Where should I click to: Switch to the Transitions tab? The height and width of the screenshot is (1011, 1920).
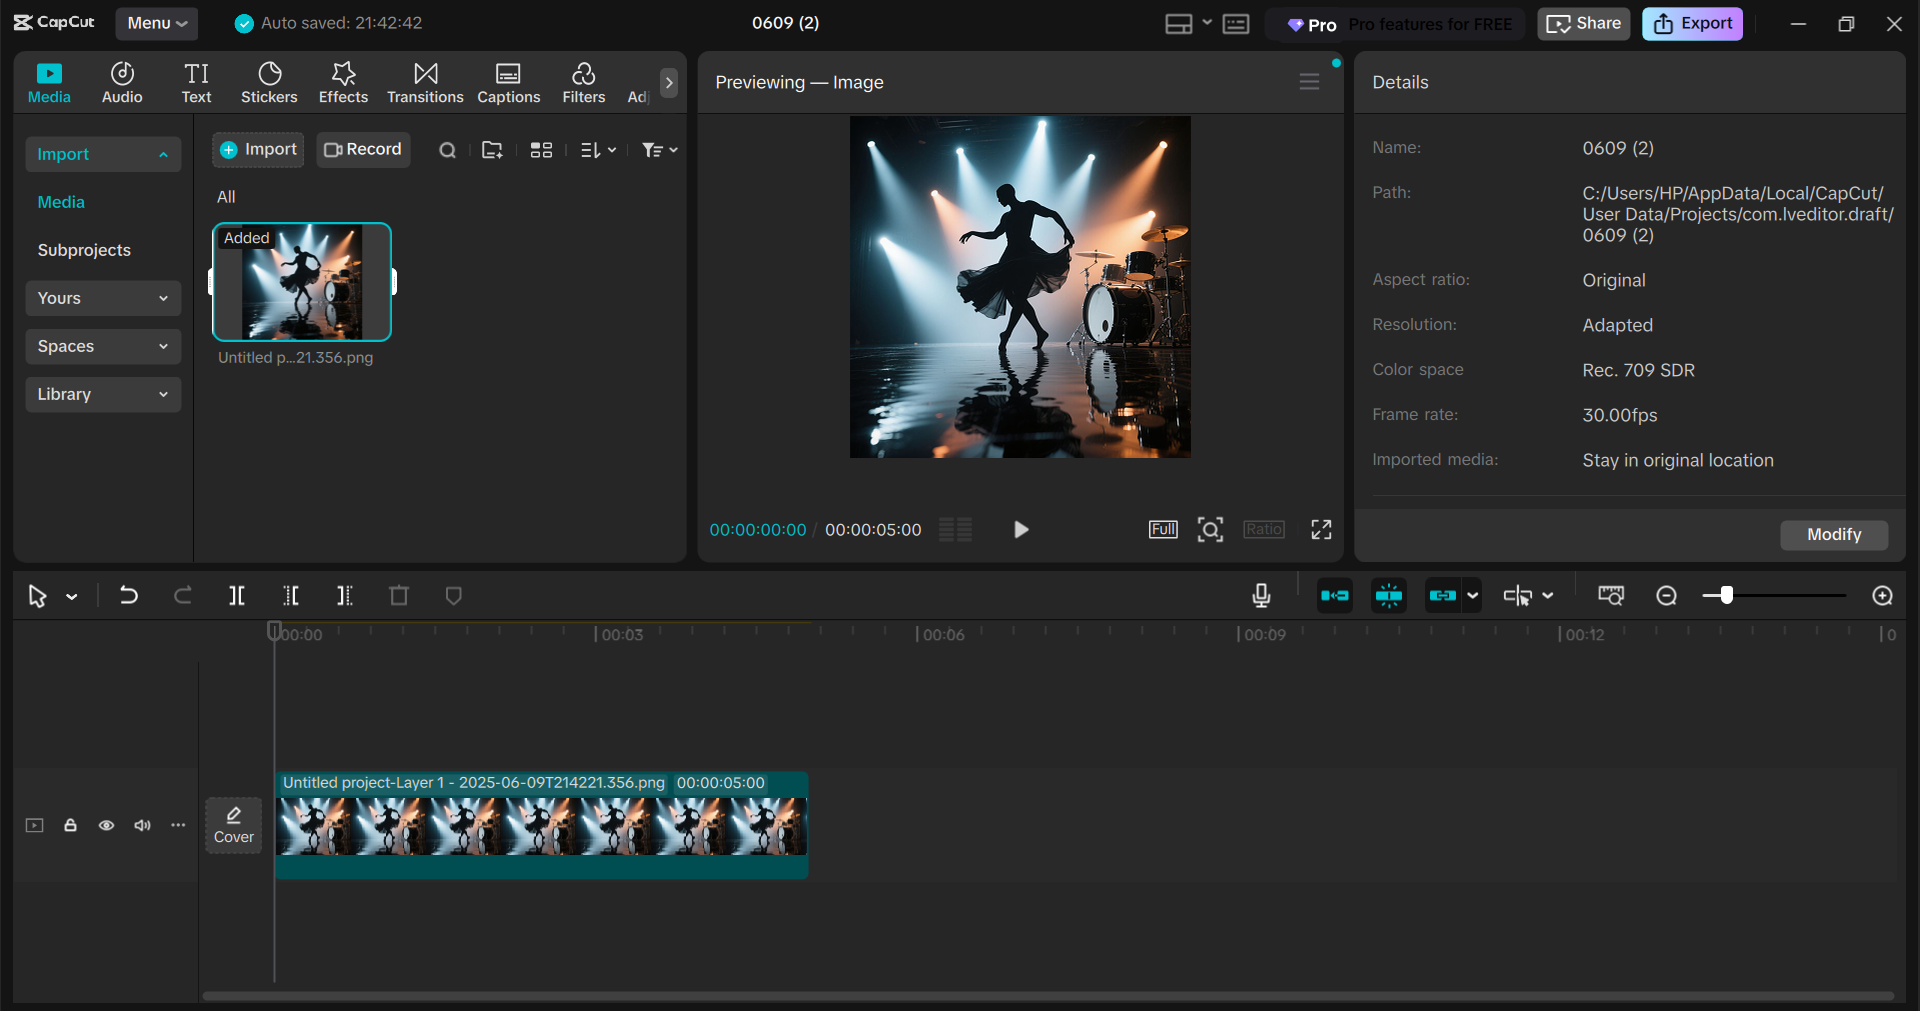click(425, 82)
